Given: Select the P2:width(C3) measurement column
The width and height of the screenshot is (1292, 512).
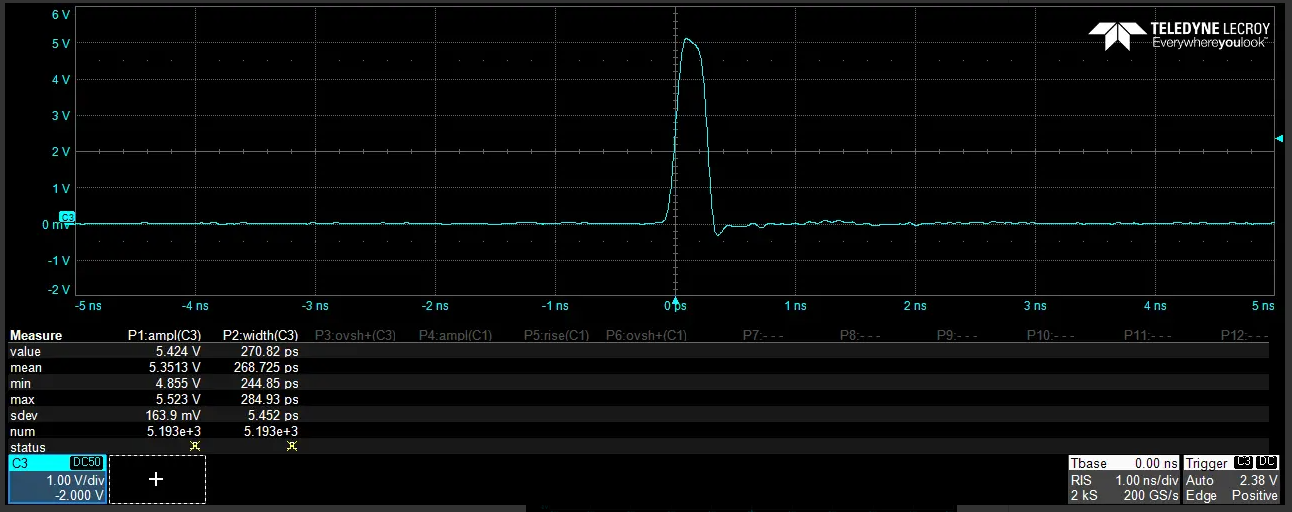Looking at the screenshot, I should [260, 335].
